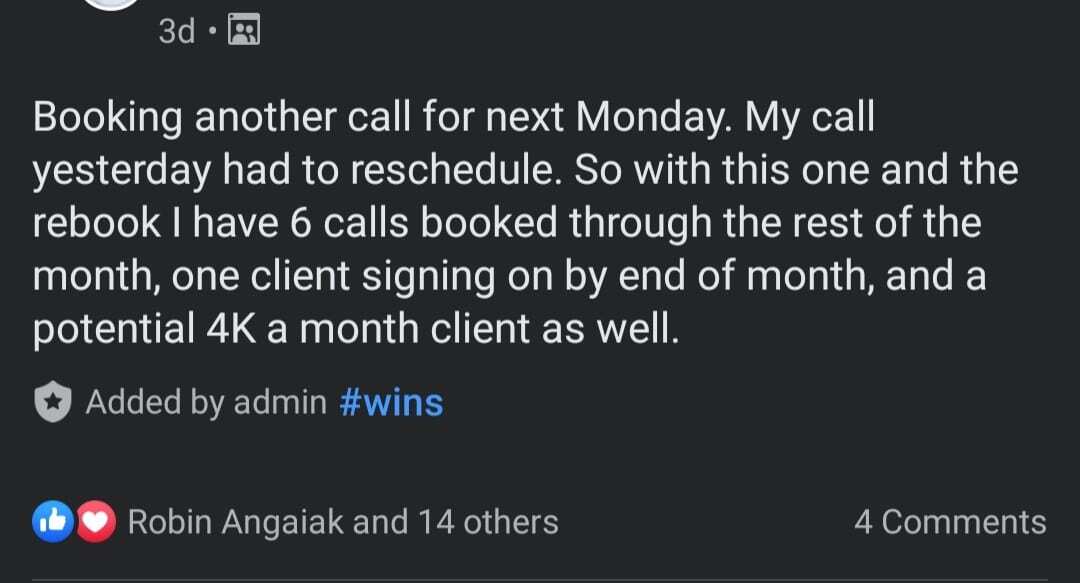Click the Added by admin label
The image size is (1080, 583).
[x=206, y=402]
